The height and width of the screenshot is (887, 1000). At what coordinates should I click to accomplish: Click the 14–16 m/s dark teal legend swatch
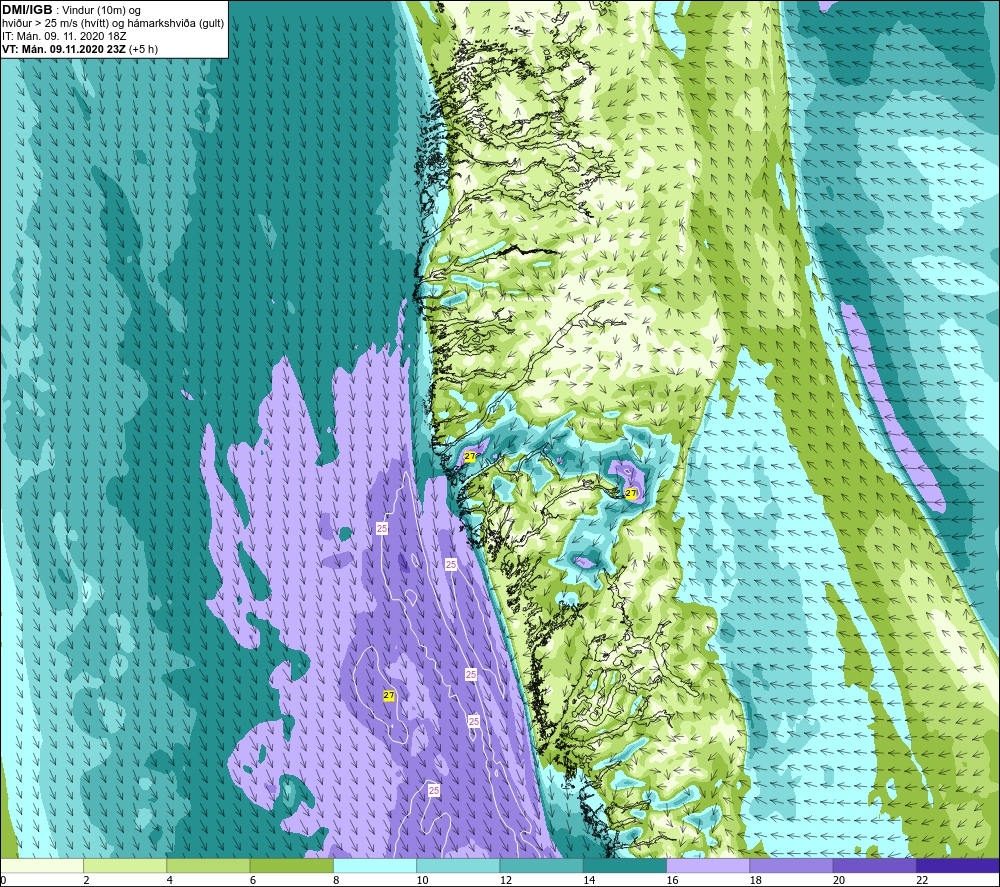pyautogui.click(x=624, y=865)
